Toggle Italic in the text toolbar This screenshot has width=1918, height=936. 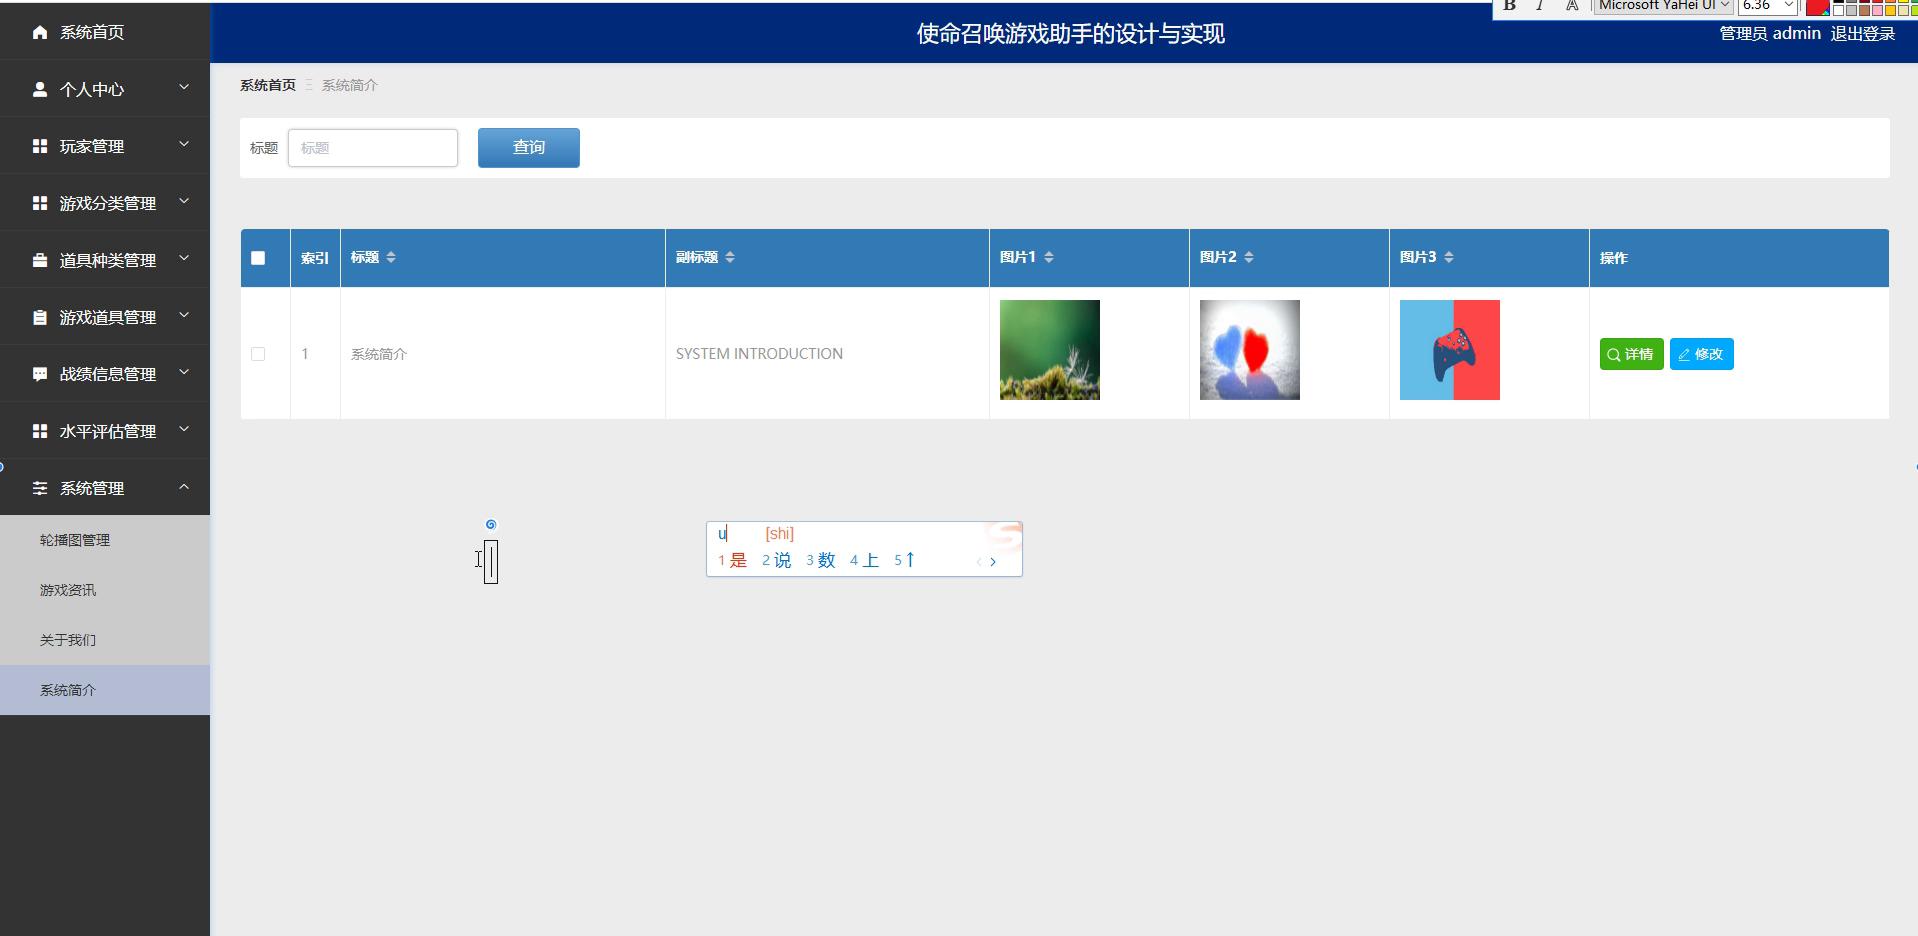(x=1540, y=5)
